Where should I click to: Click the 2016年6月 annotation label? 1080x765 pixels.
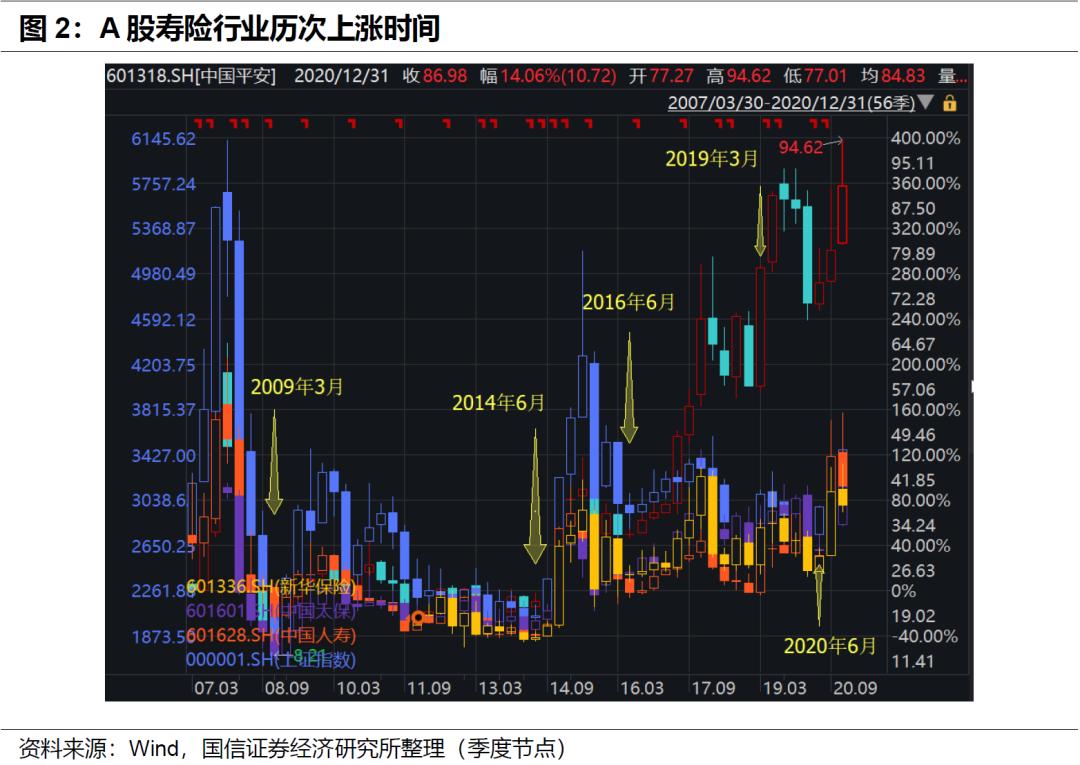[628, 302]
